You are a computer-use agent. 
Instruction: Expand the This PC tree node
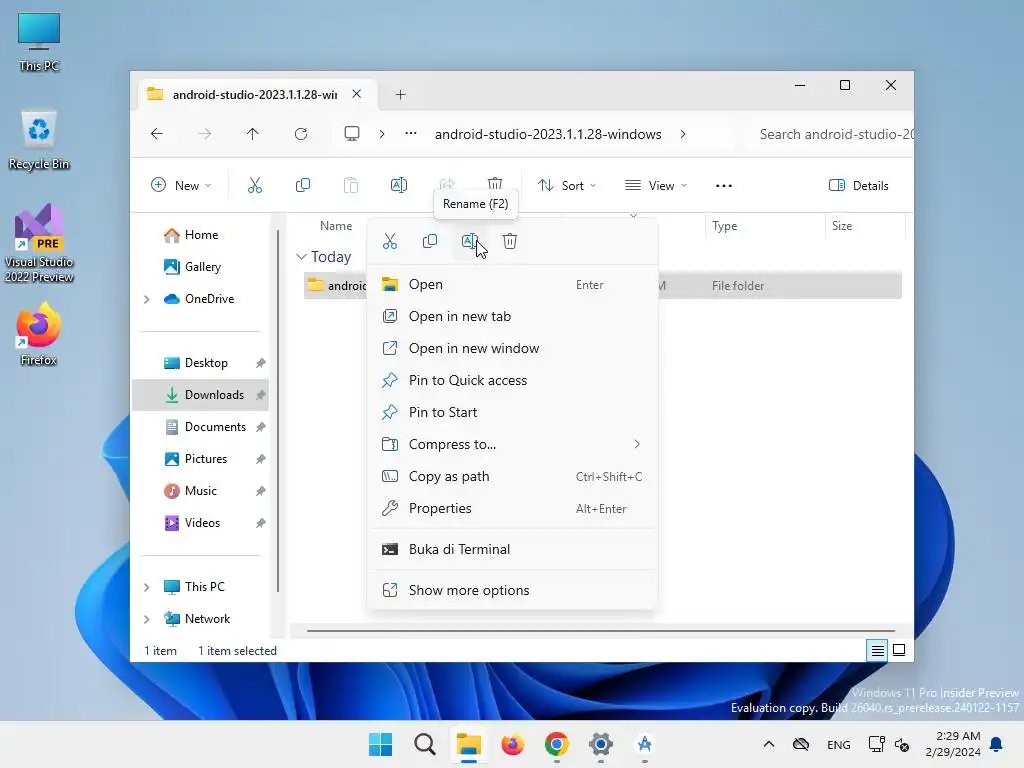(147, 587)
